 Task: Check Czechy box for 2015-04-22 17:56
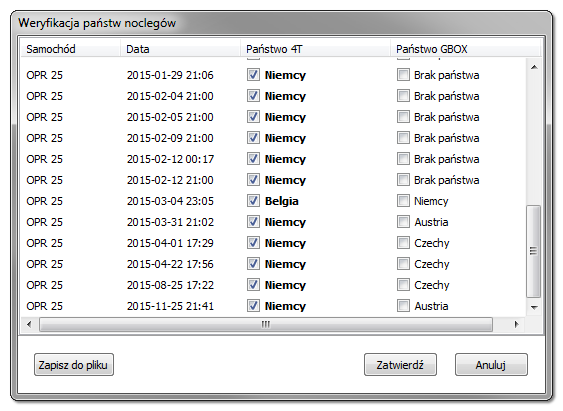(403, 264)
